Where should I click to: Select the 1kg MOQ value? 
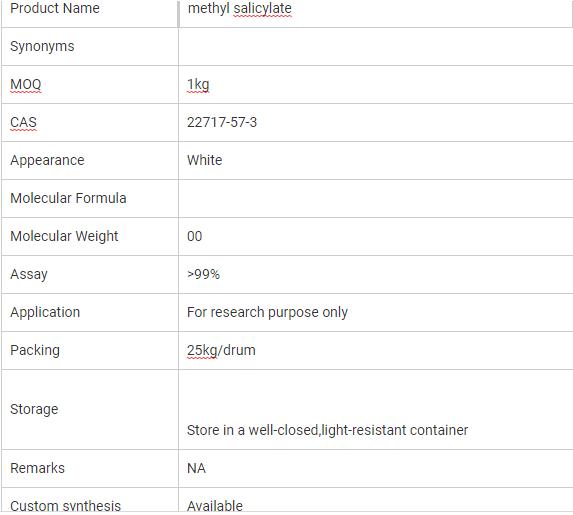[x=198, y=85]
